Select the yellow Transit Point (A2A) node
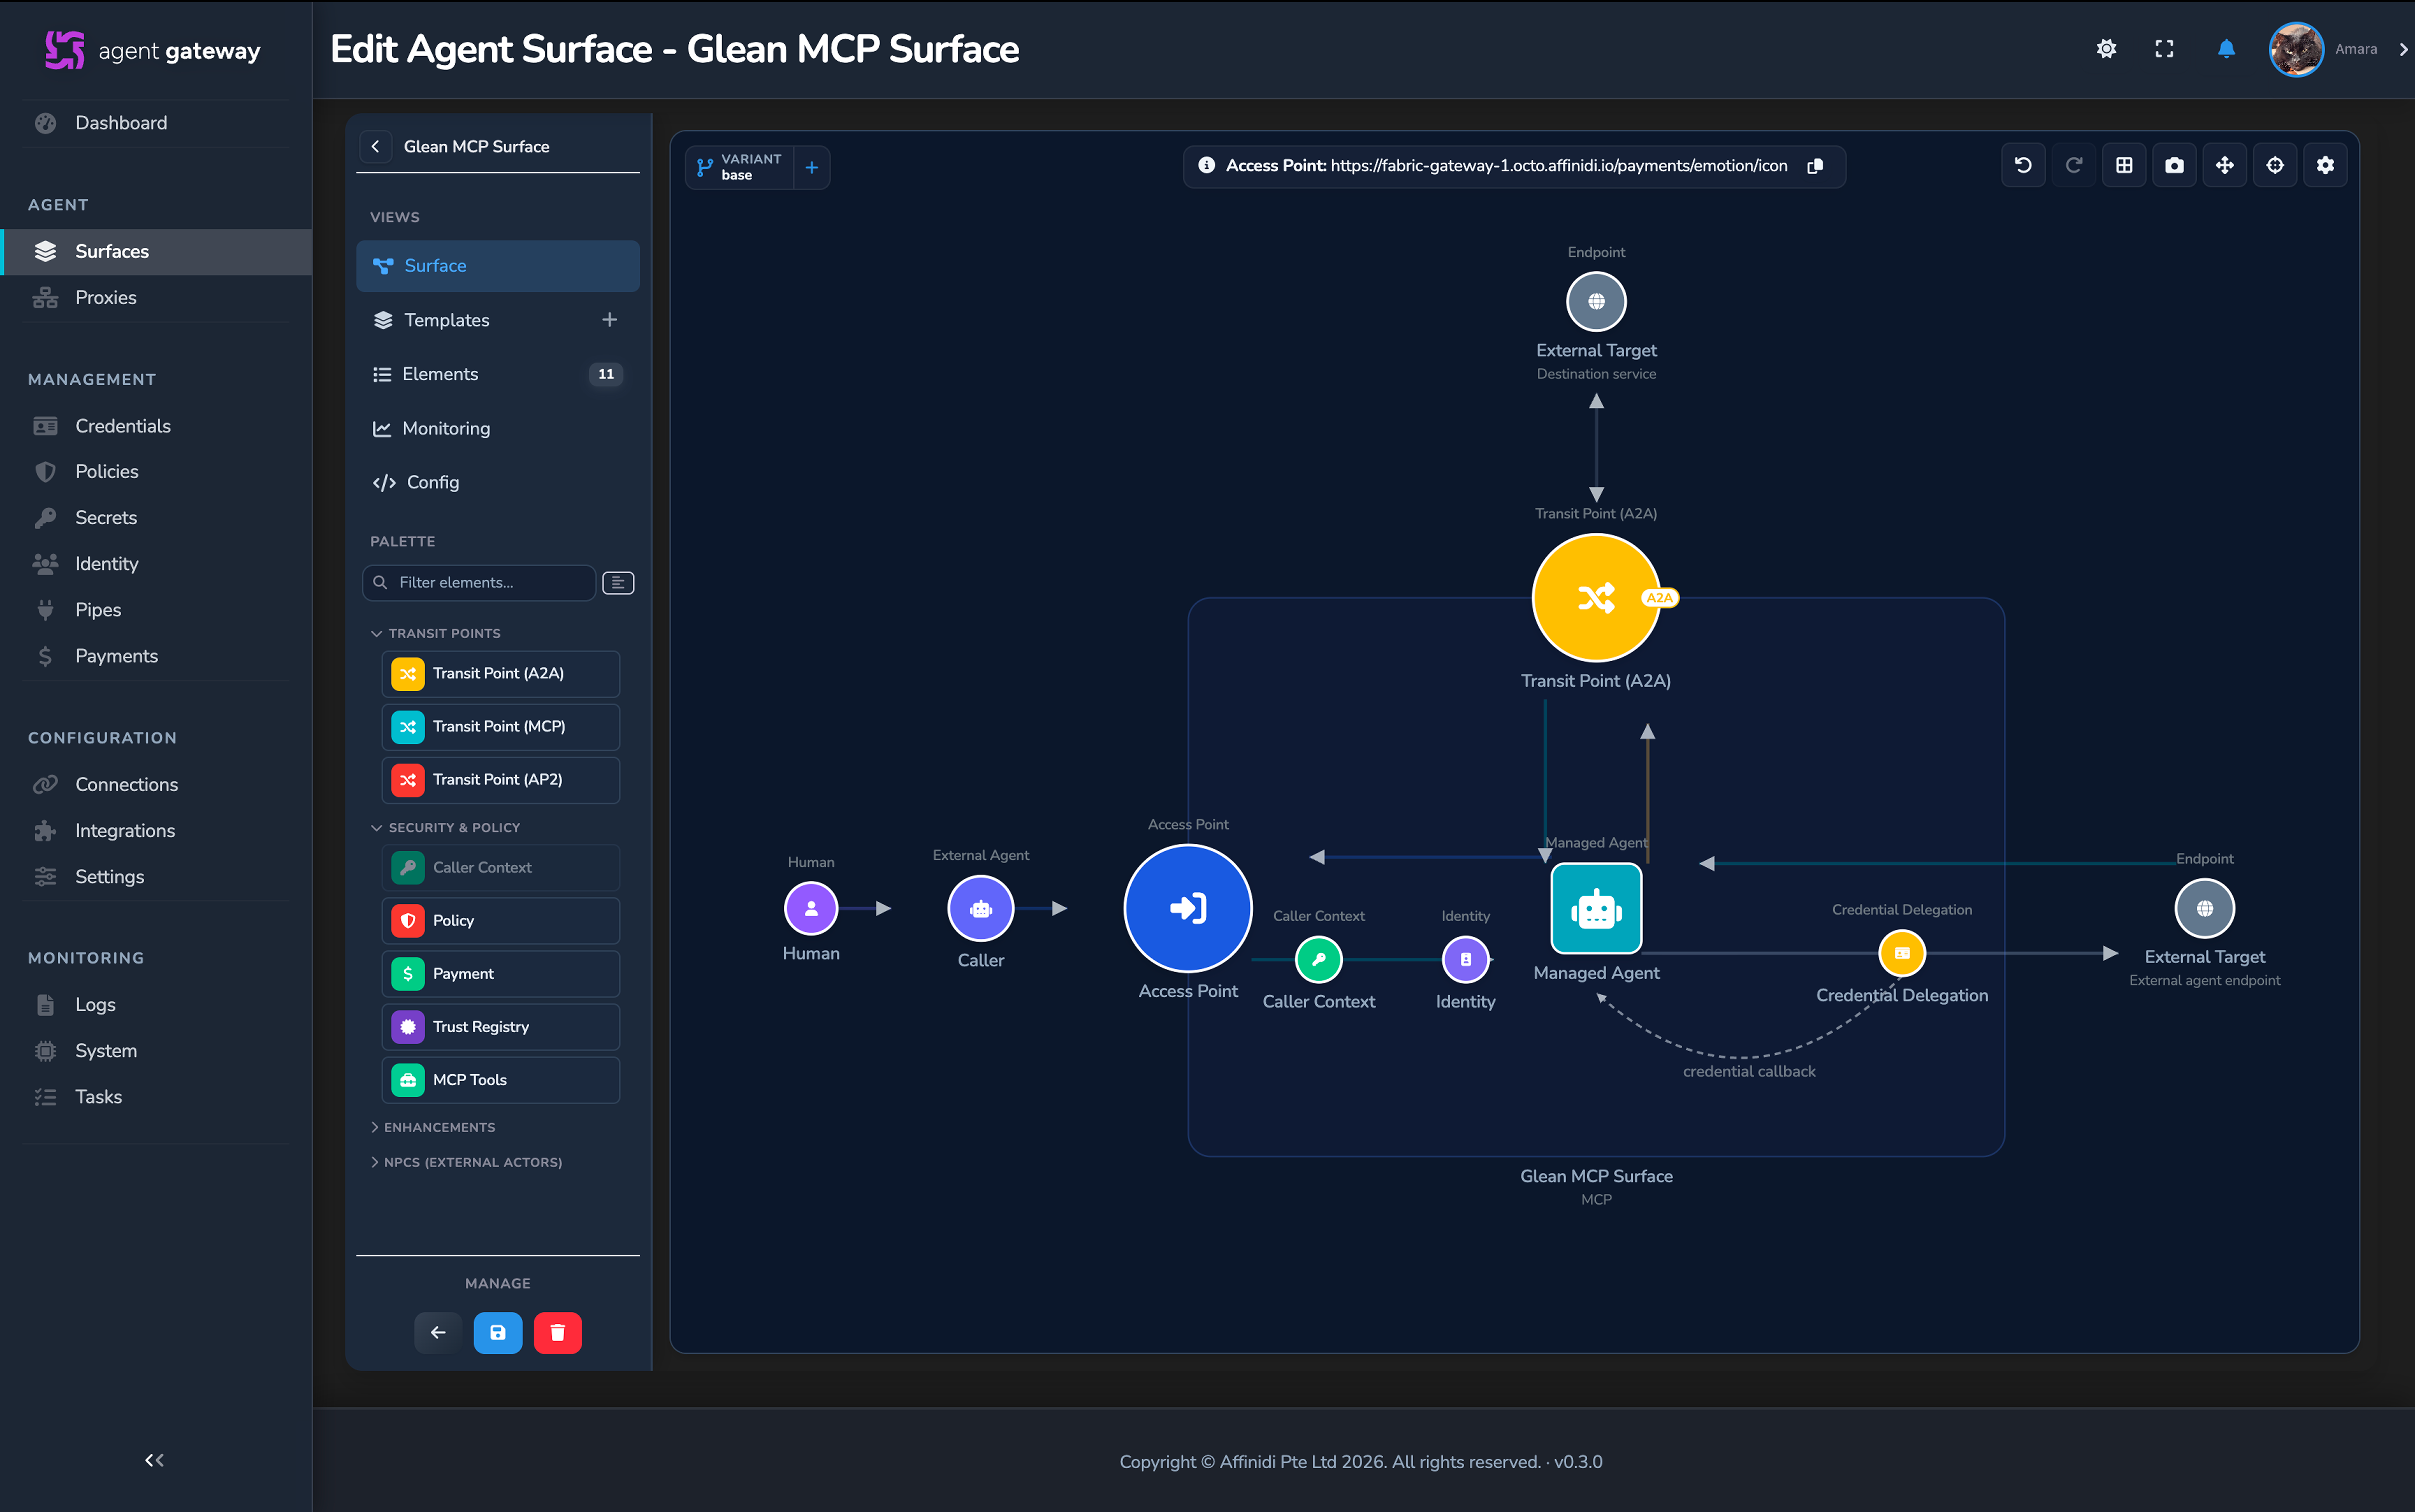The width and height of the screenshot is (2415, 1512). [x=1596, y=598]
